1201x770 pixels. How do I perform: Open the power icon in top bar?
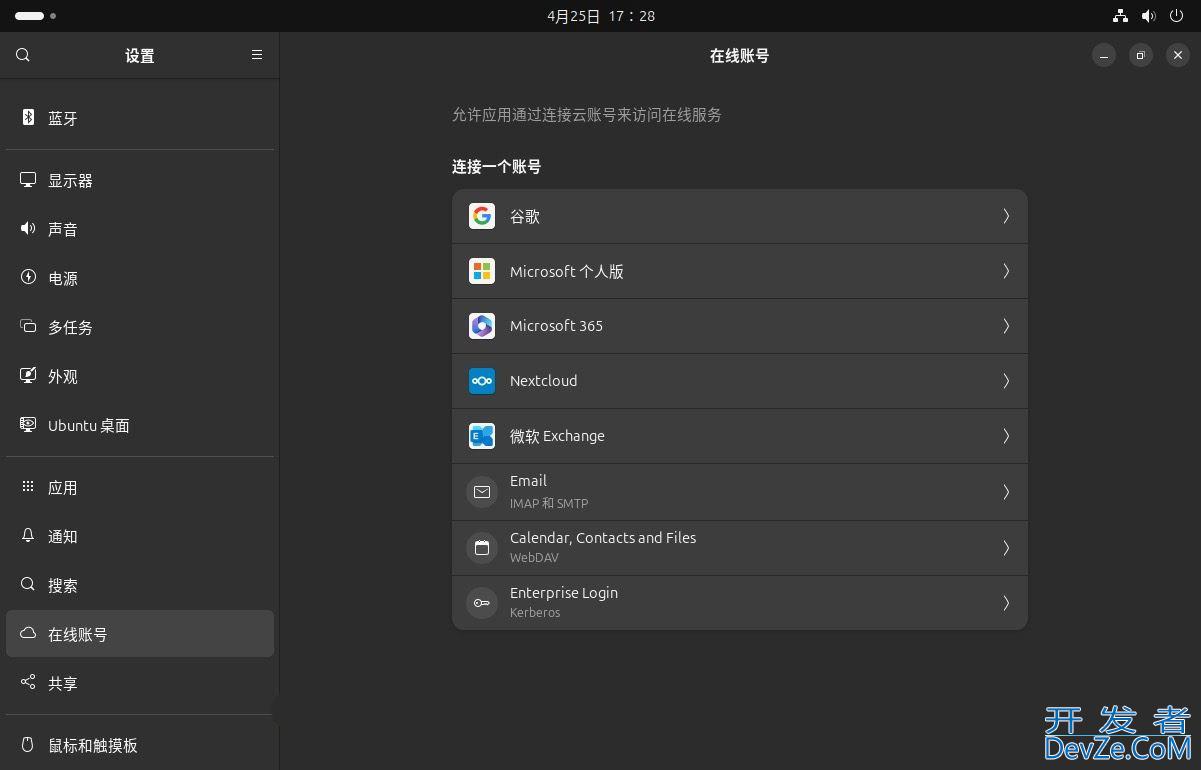[x=1176, y=16]
